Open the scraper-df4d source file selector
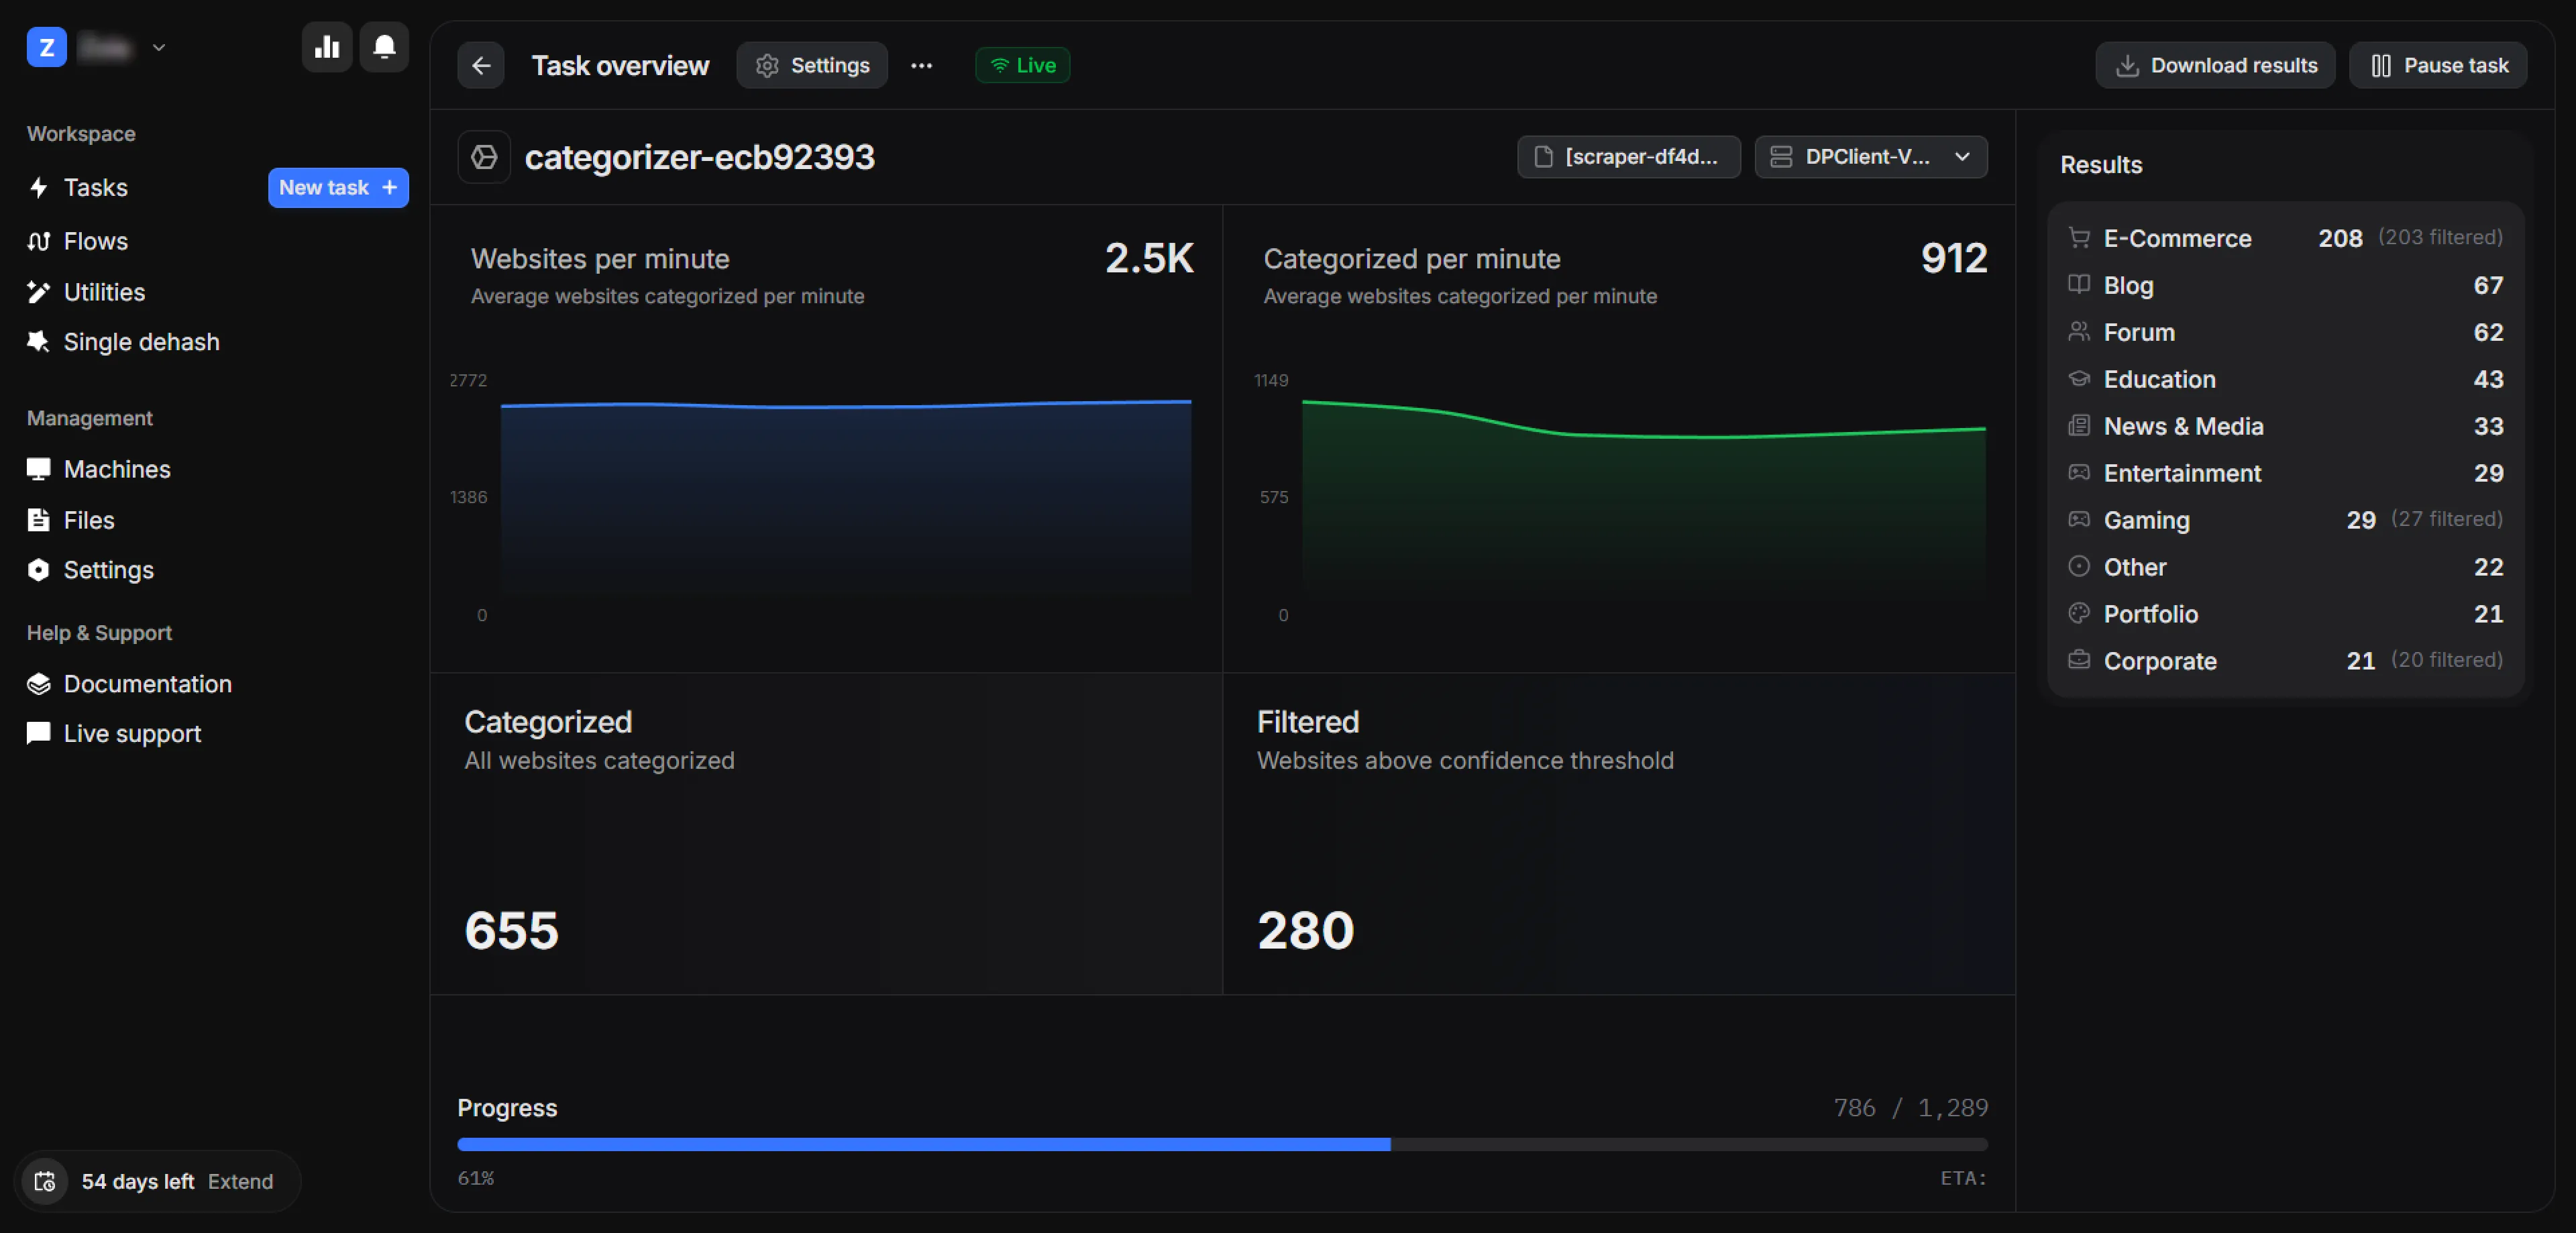 [x=1628, y=157]
